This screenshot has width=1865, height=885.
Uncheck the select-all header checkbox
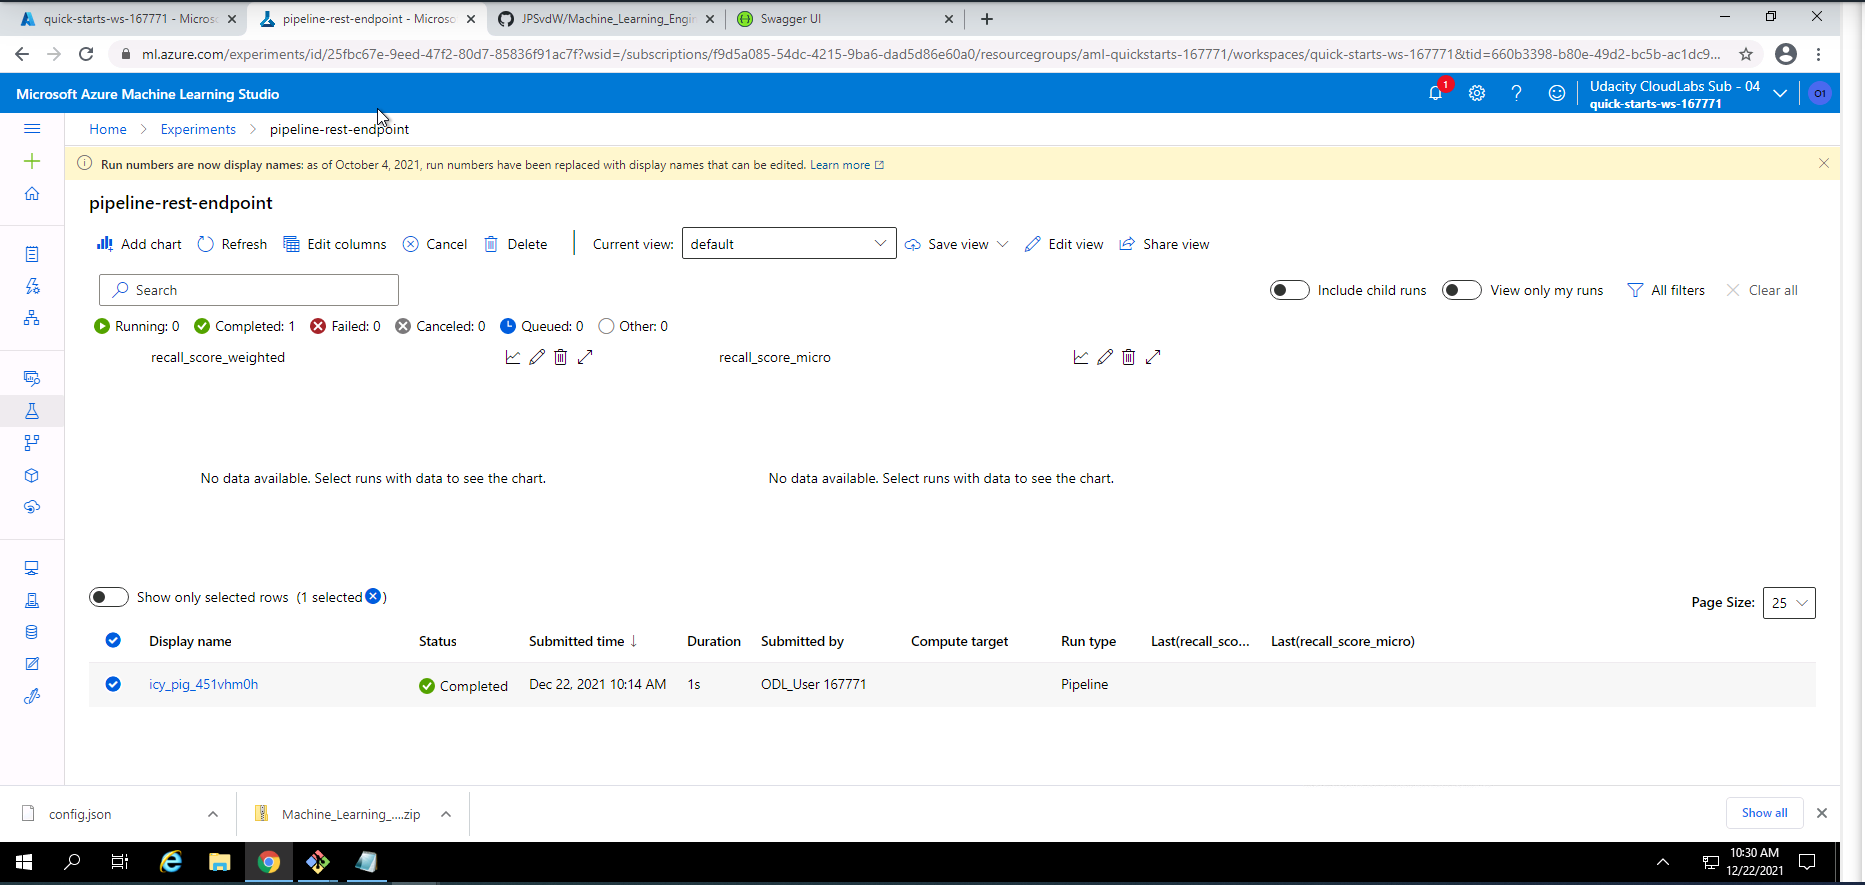tap(113, 640)
